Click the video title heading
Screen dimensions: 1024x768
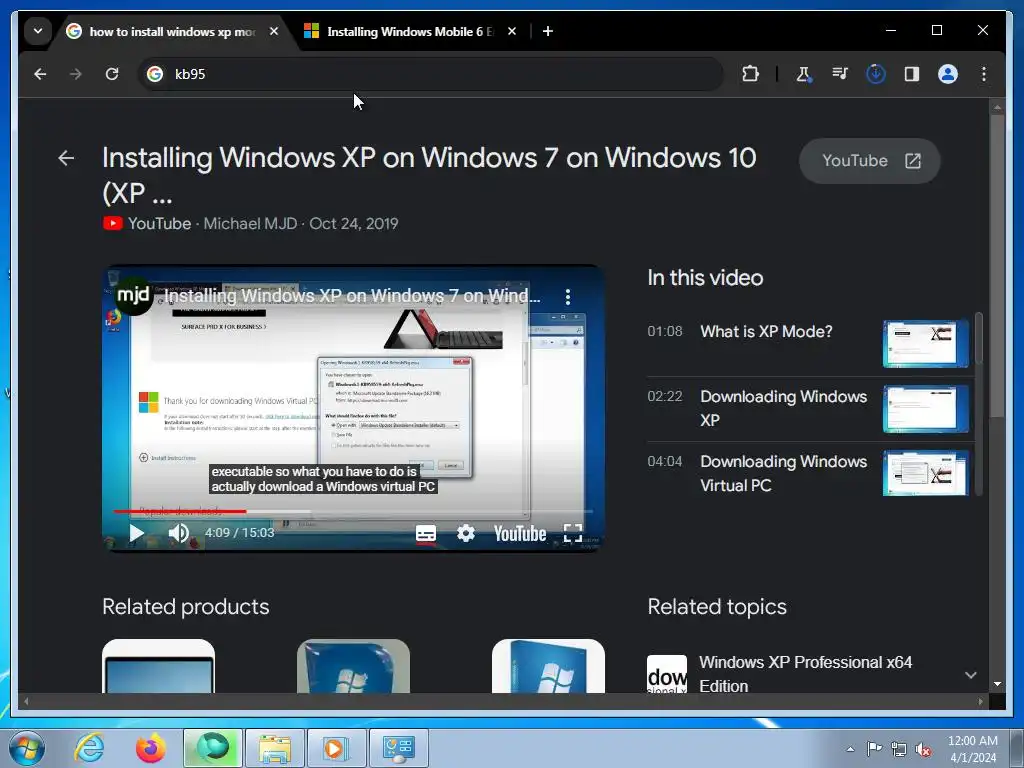click(429, 175)
